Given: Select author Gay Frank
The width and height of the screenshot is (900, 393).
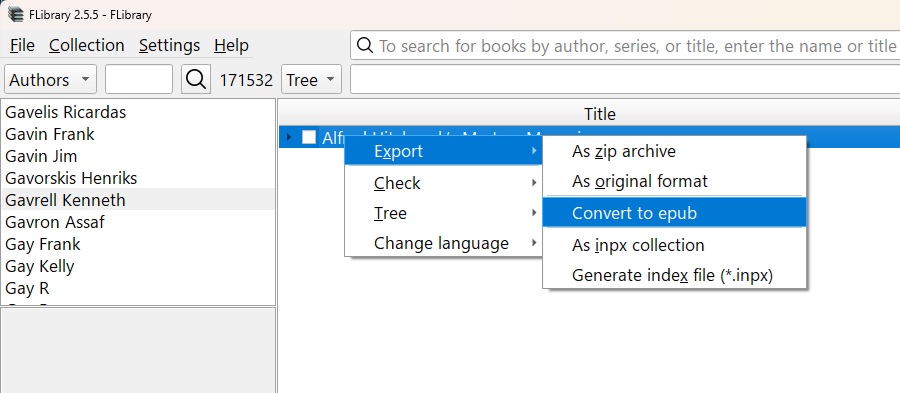Looking at the screenshot, I should (x=138, y=244).
